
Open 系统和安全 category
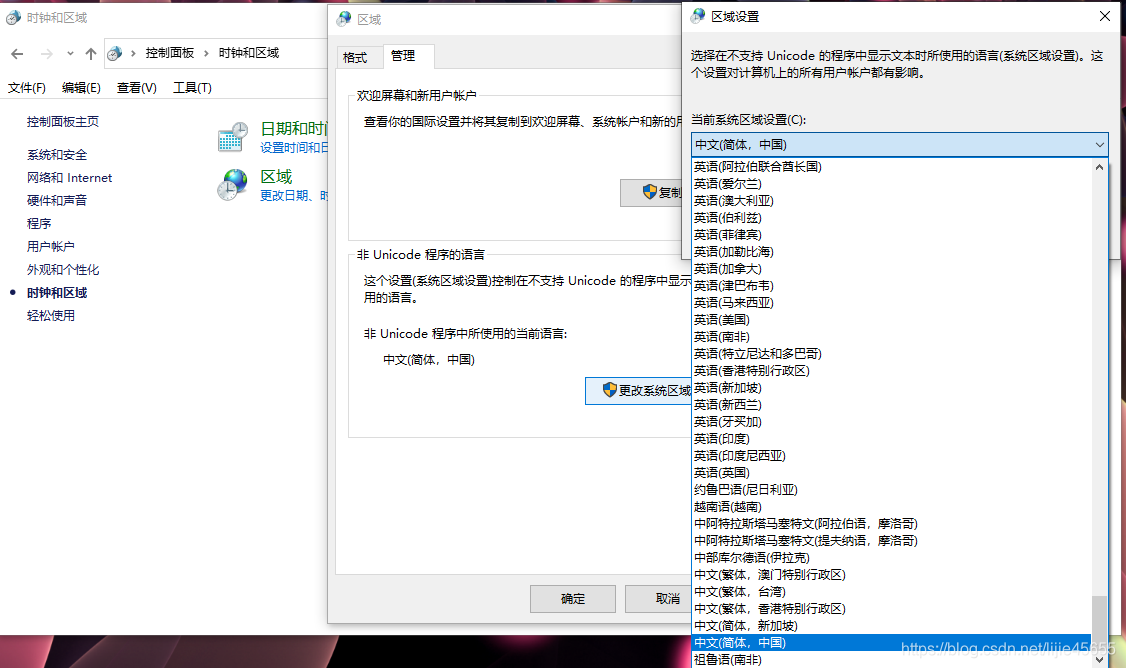coord(57,154)
